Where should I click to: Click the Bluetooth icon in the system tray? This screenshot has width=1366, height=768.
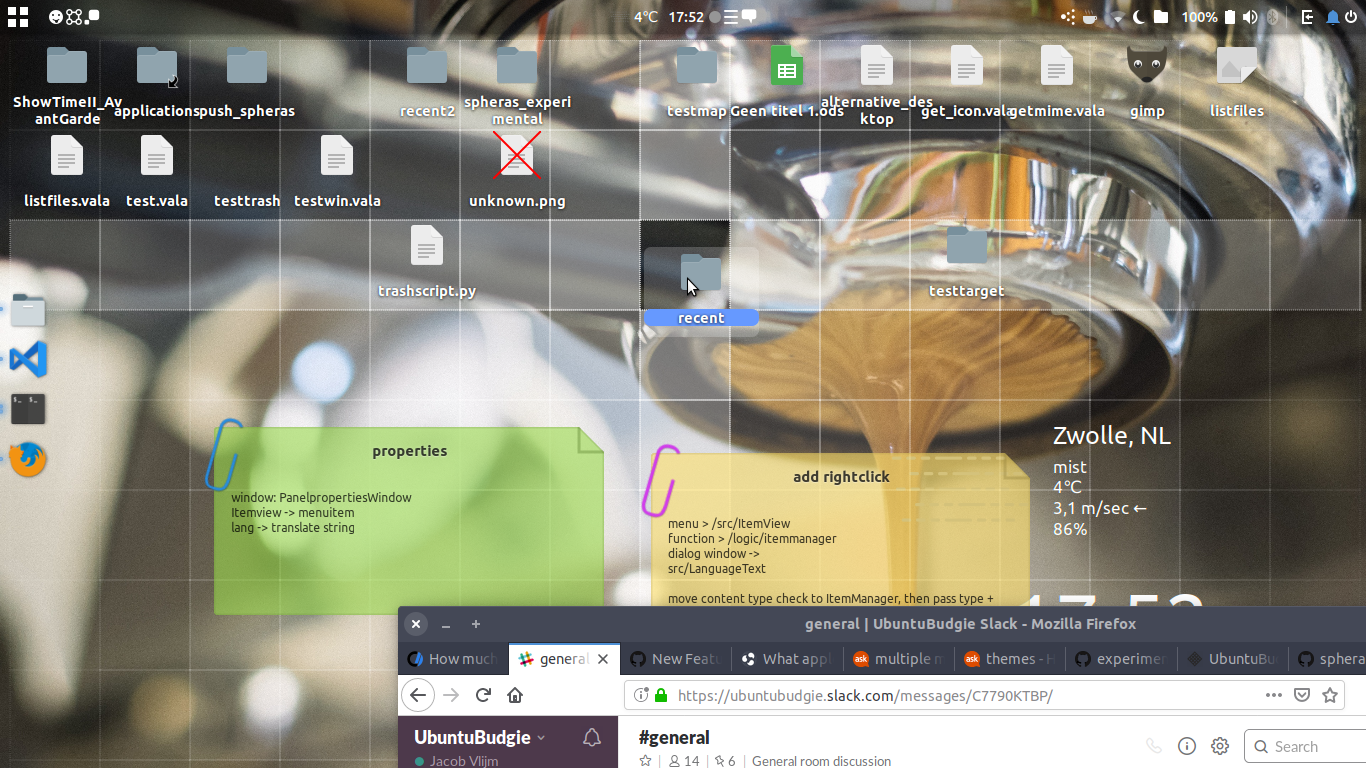pos(1273,17)
